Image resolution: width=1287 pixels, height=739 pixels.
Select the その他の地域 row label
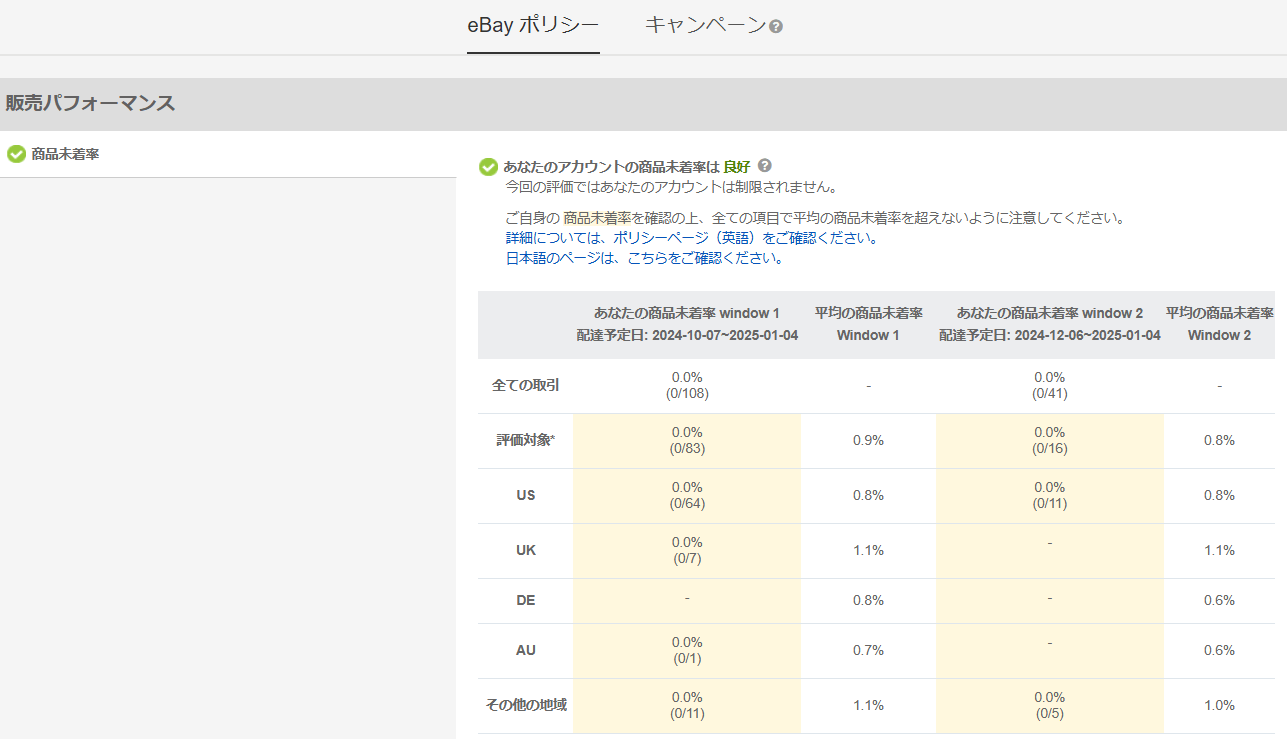tap(525, 705)
